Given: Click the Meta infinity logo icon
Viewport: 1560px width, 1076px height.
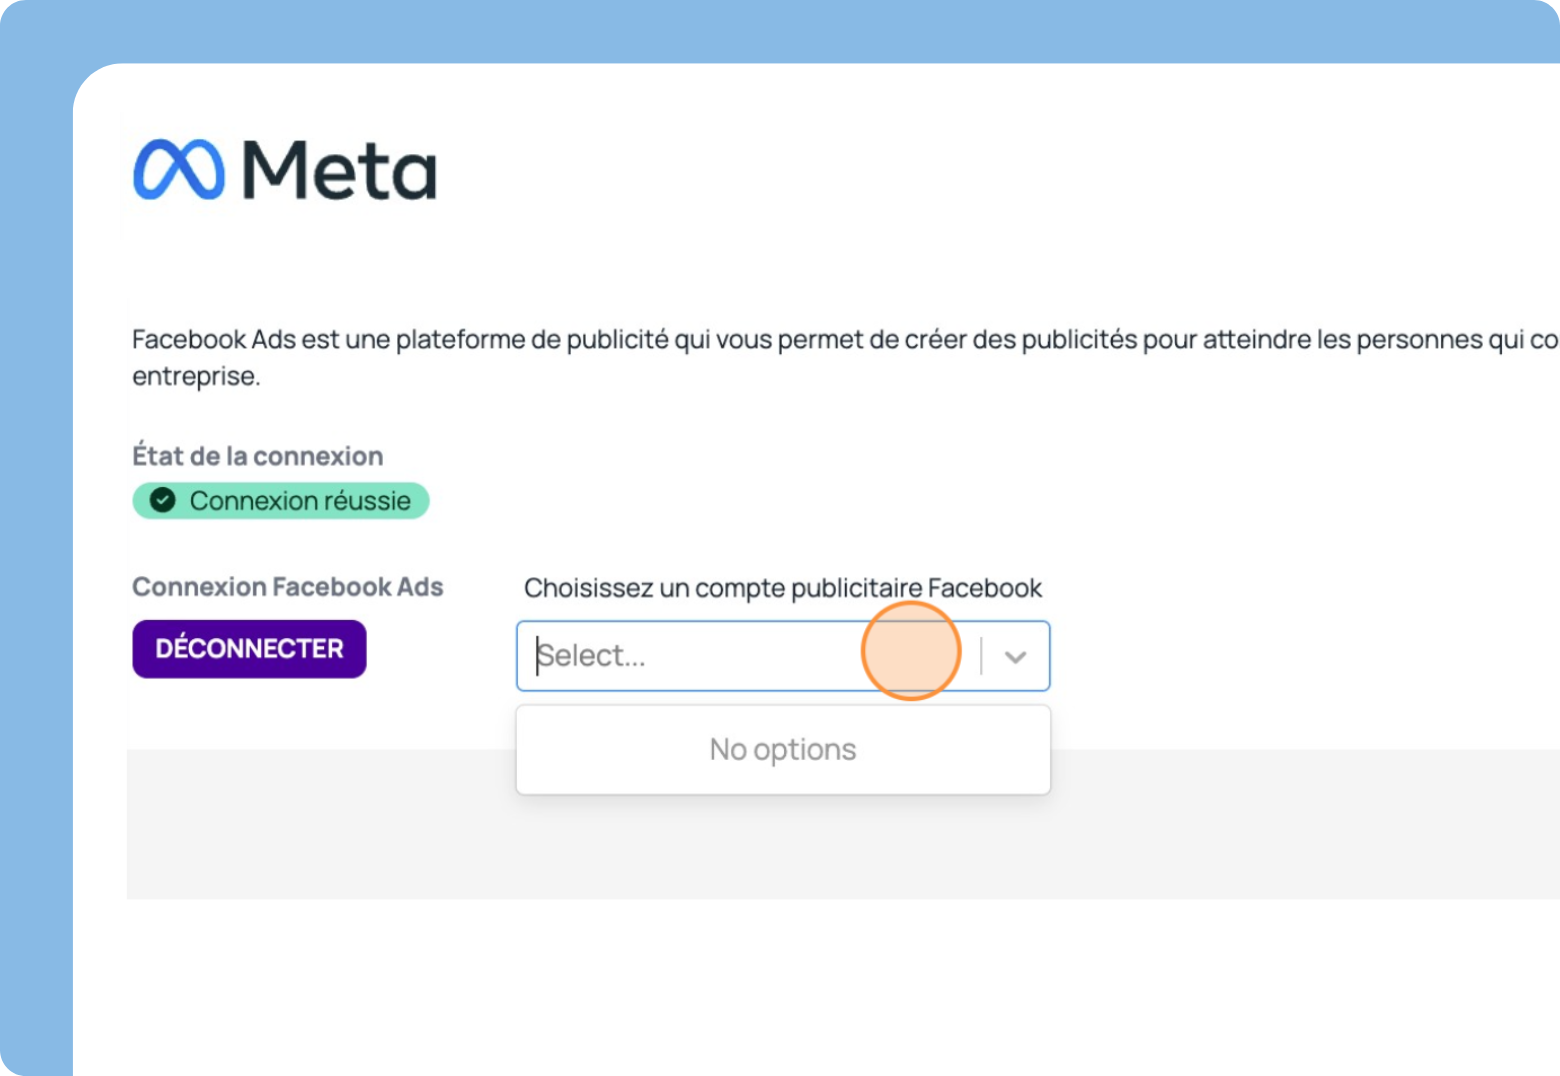Looking at the screenshot, I should coord(179,169).
